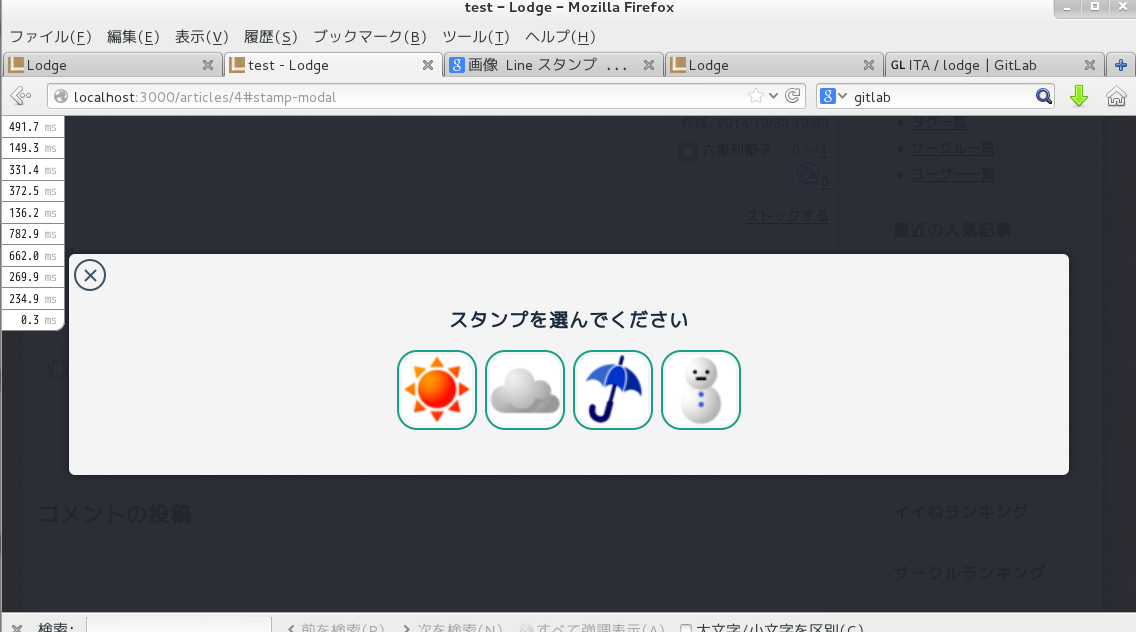Viewport: 1137px width, 632px height.
Task: Open the search engine dropdown
Action: tap(833, 96)
